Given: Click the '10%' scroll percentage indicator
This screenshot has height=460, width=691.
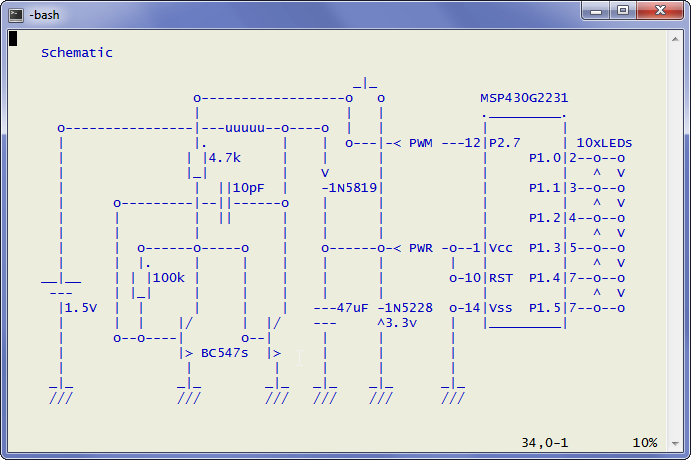Looking at the screenshot, I should point(645,442).
